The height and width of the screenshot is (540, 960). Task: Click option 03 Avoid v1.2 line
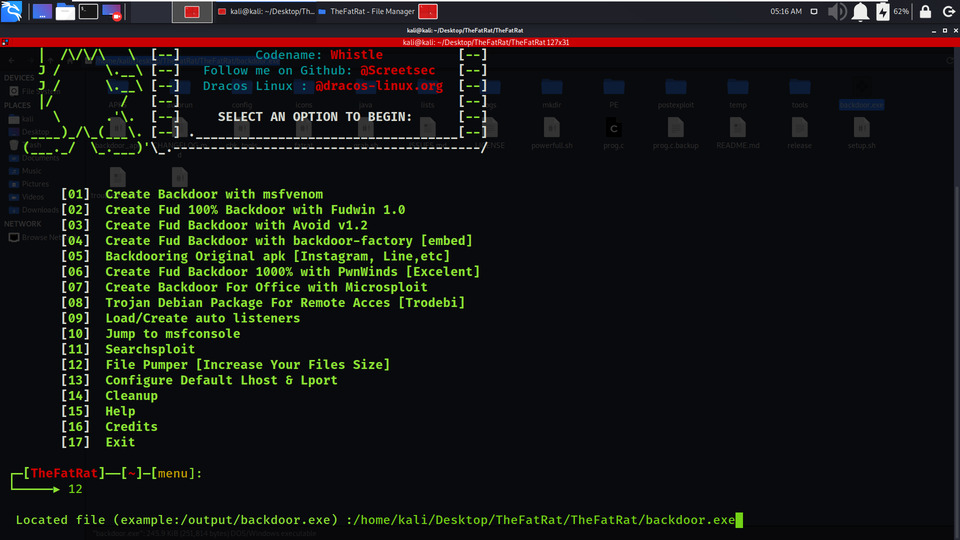point(214,225)
